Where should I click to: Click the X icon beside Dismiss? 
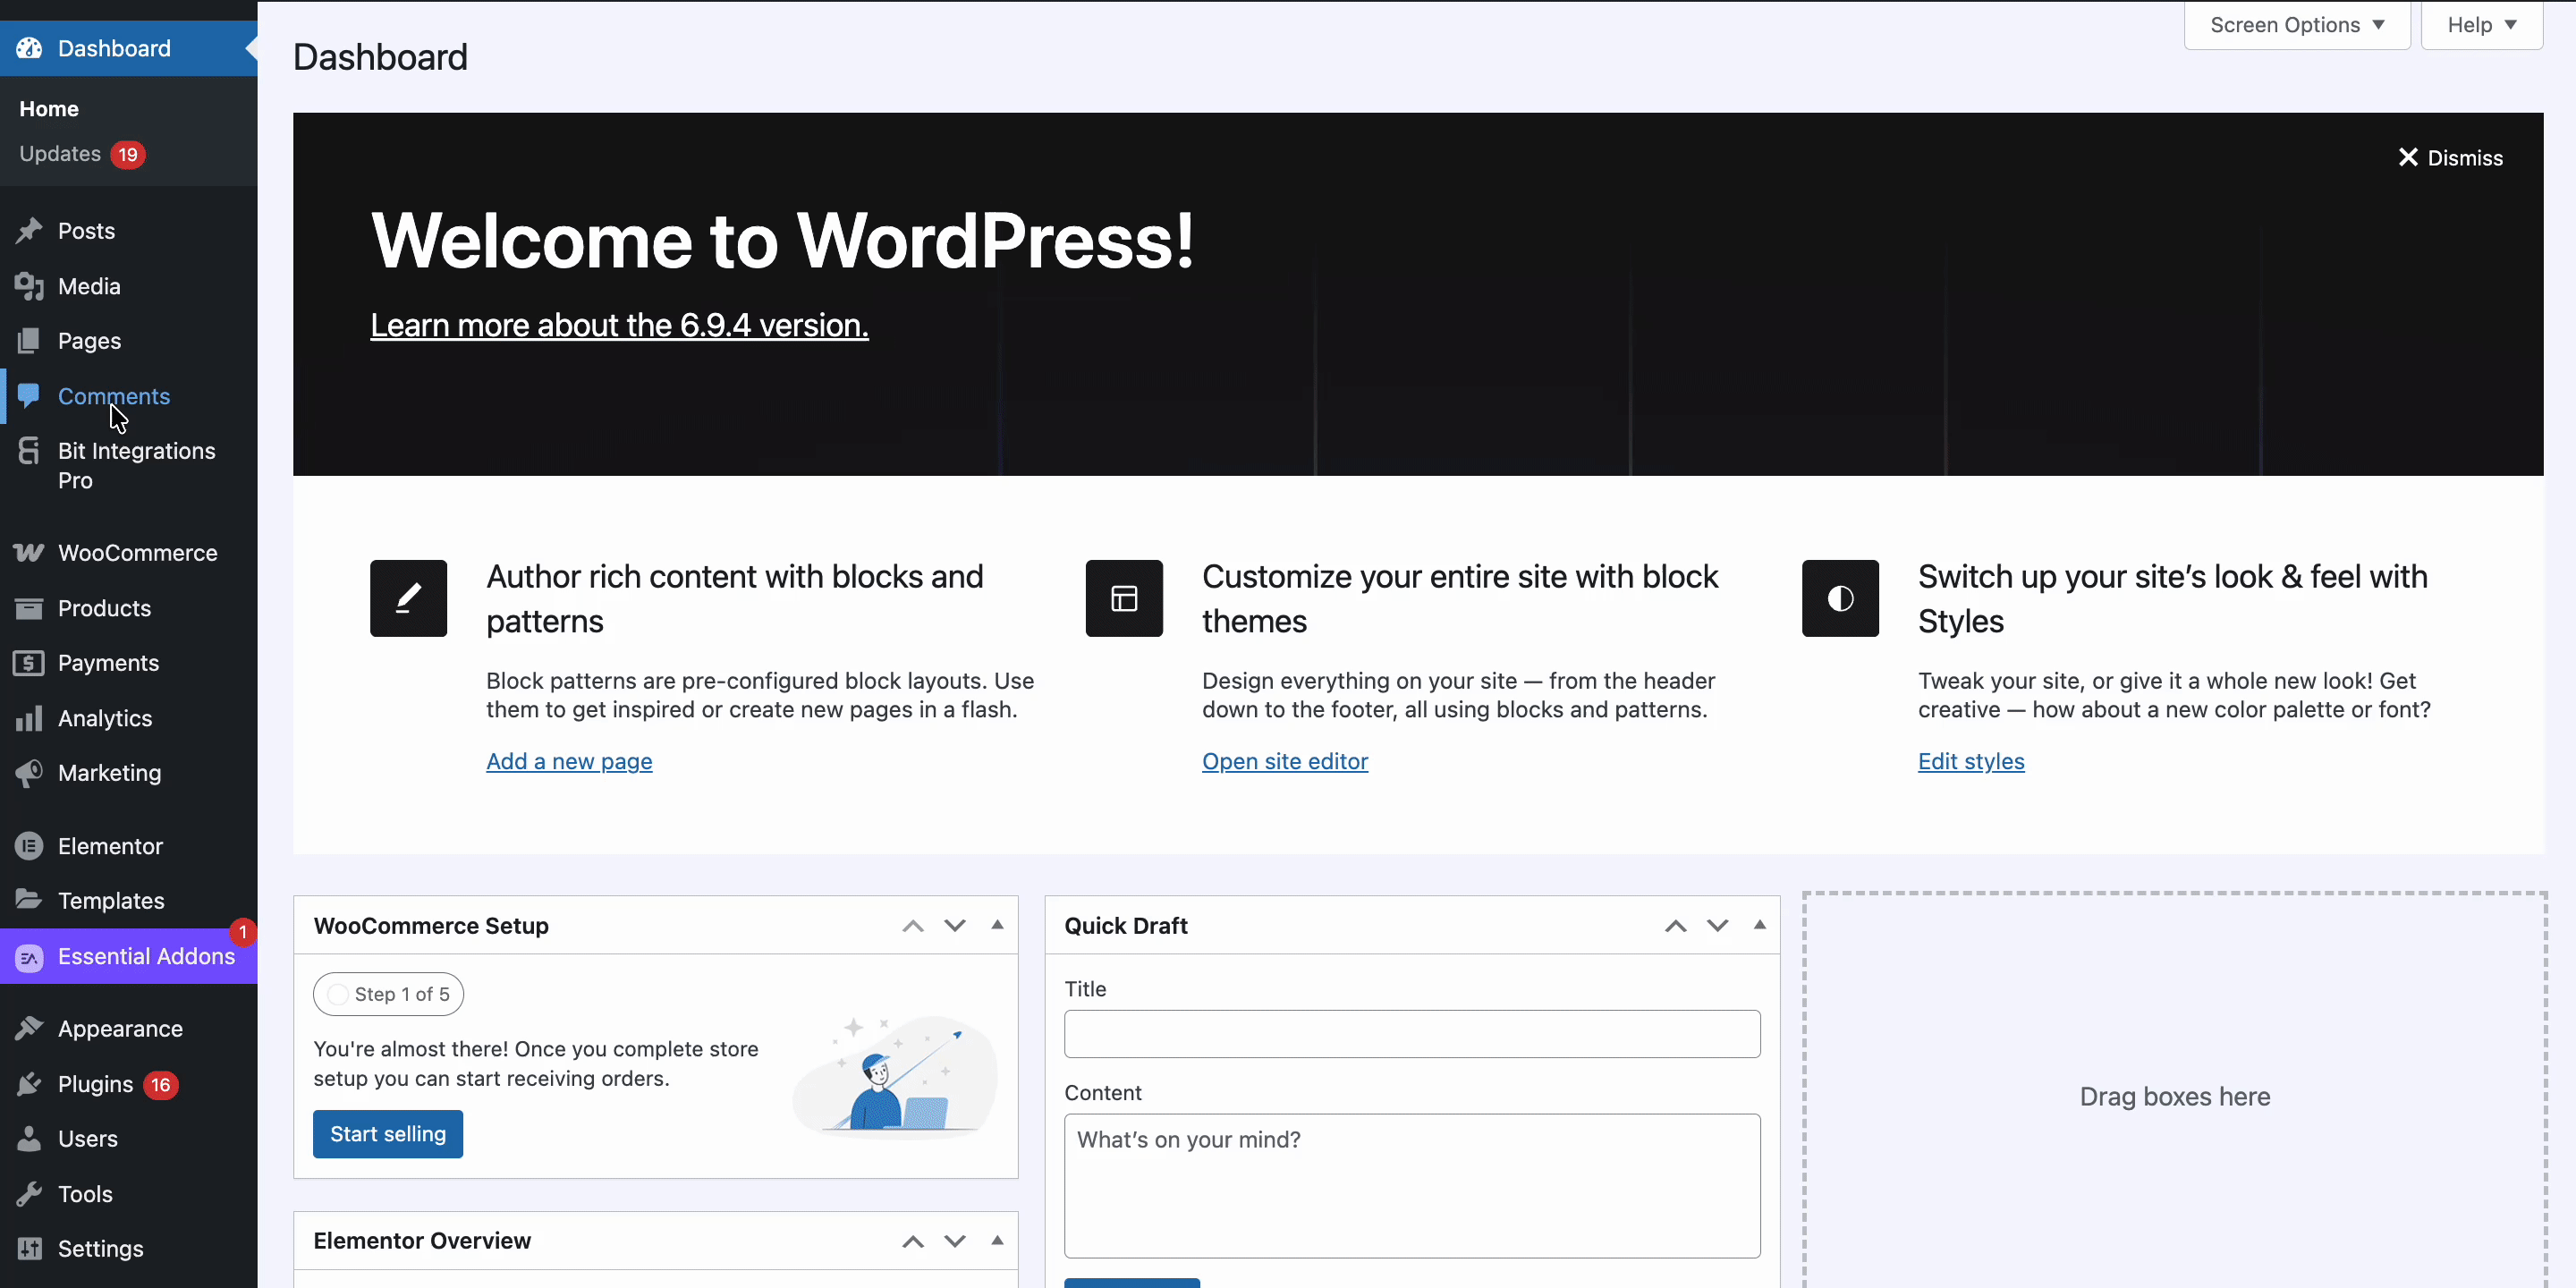coord(2408,158)
